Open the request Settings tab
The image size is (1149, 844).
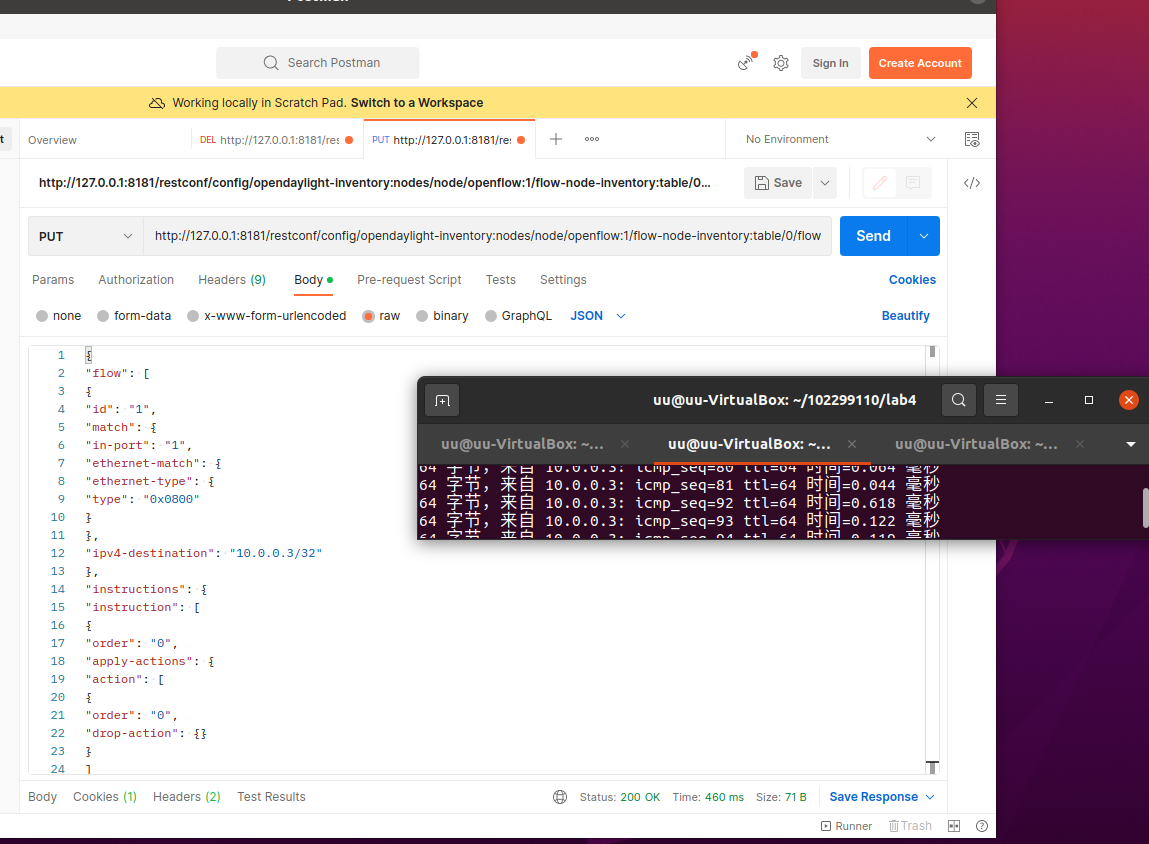pyautogui.click(x=563, y=280)
